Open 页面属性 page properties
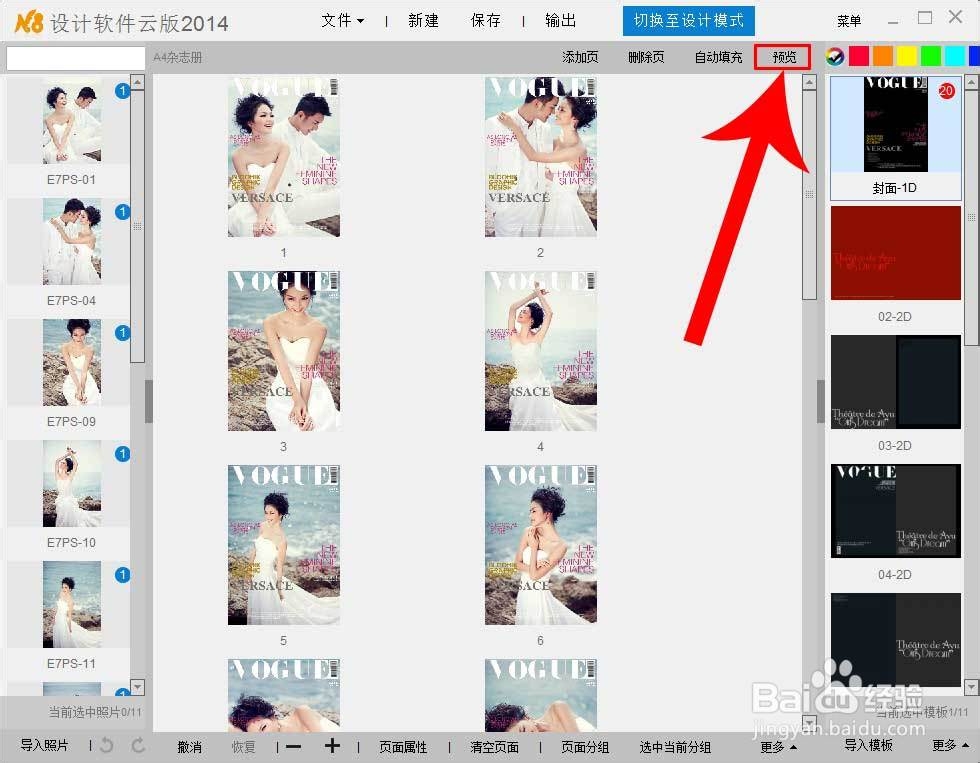Viewport: 980px width, 763px height. click(403, 747)
